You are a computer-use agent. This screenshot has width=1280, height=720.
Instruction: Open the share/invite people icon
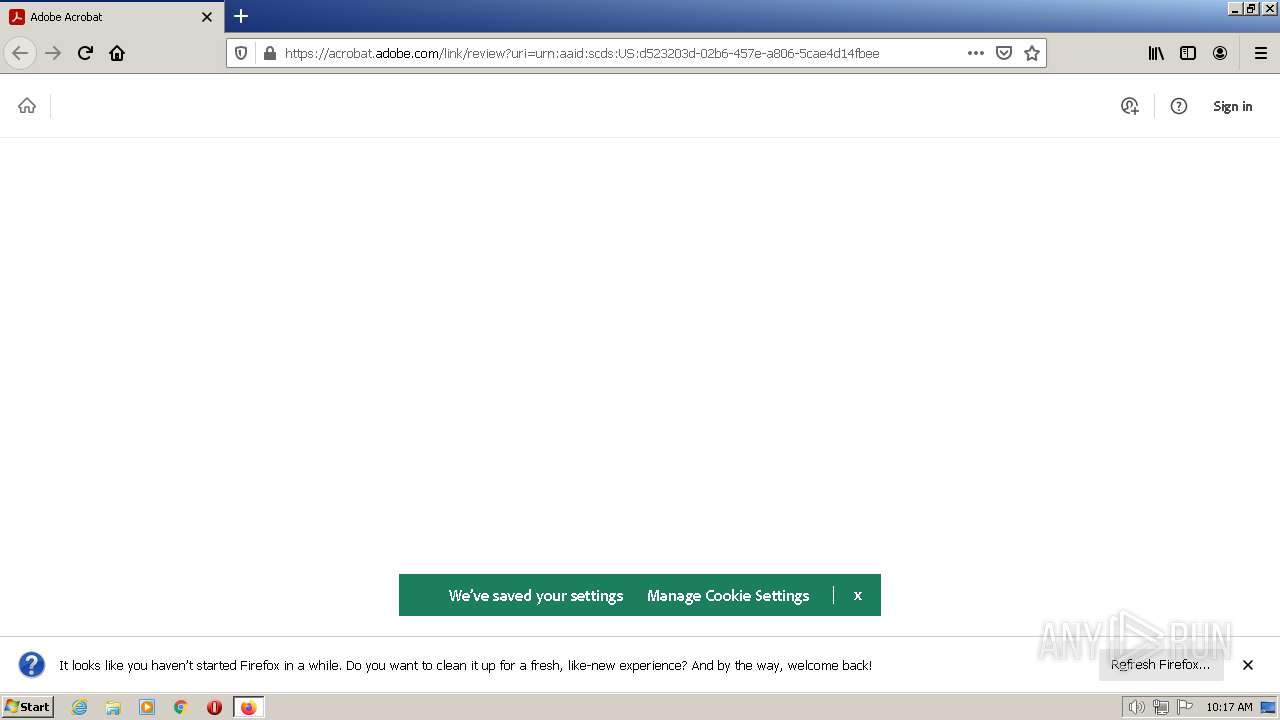click(1130, 106)
